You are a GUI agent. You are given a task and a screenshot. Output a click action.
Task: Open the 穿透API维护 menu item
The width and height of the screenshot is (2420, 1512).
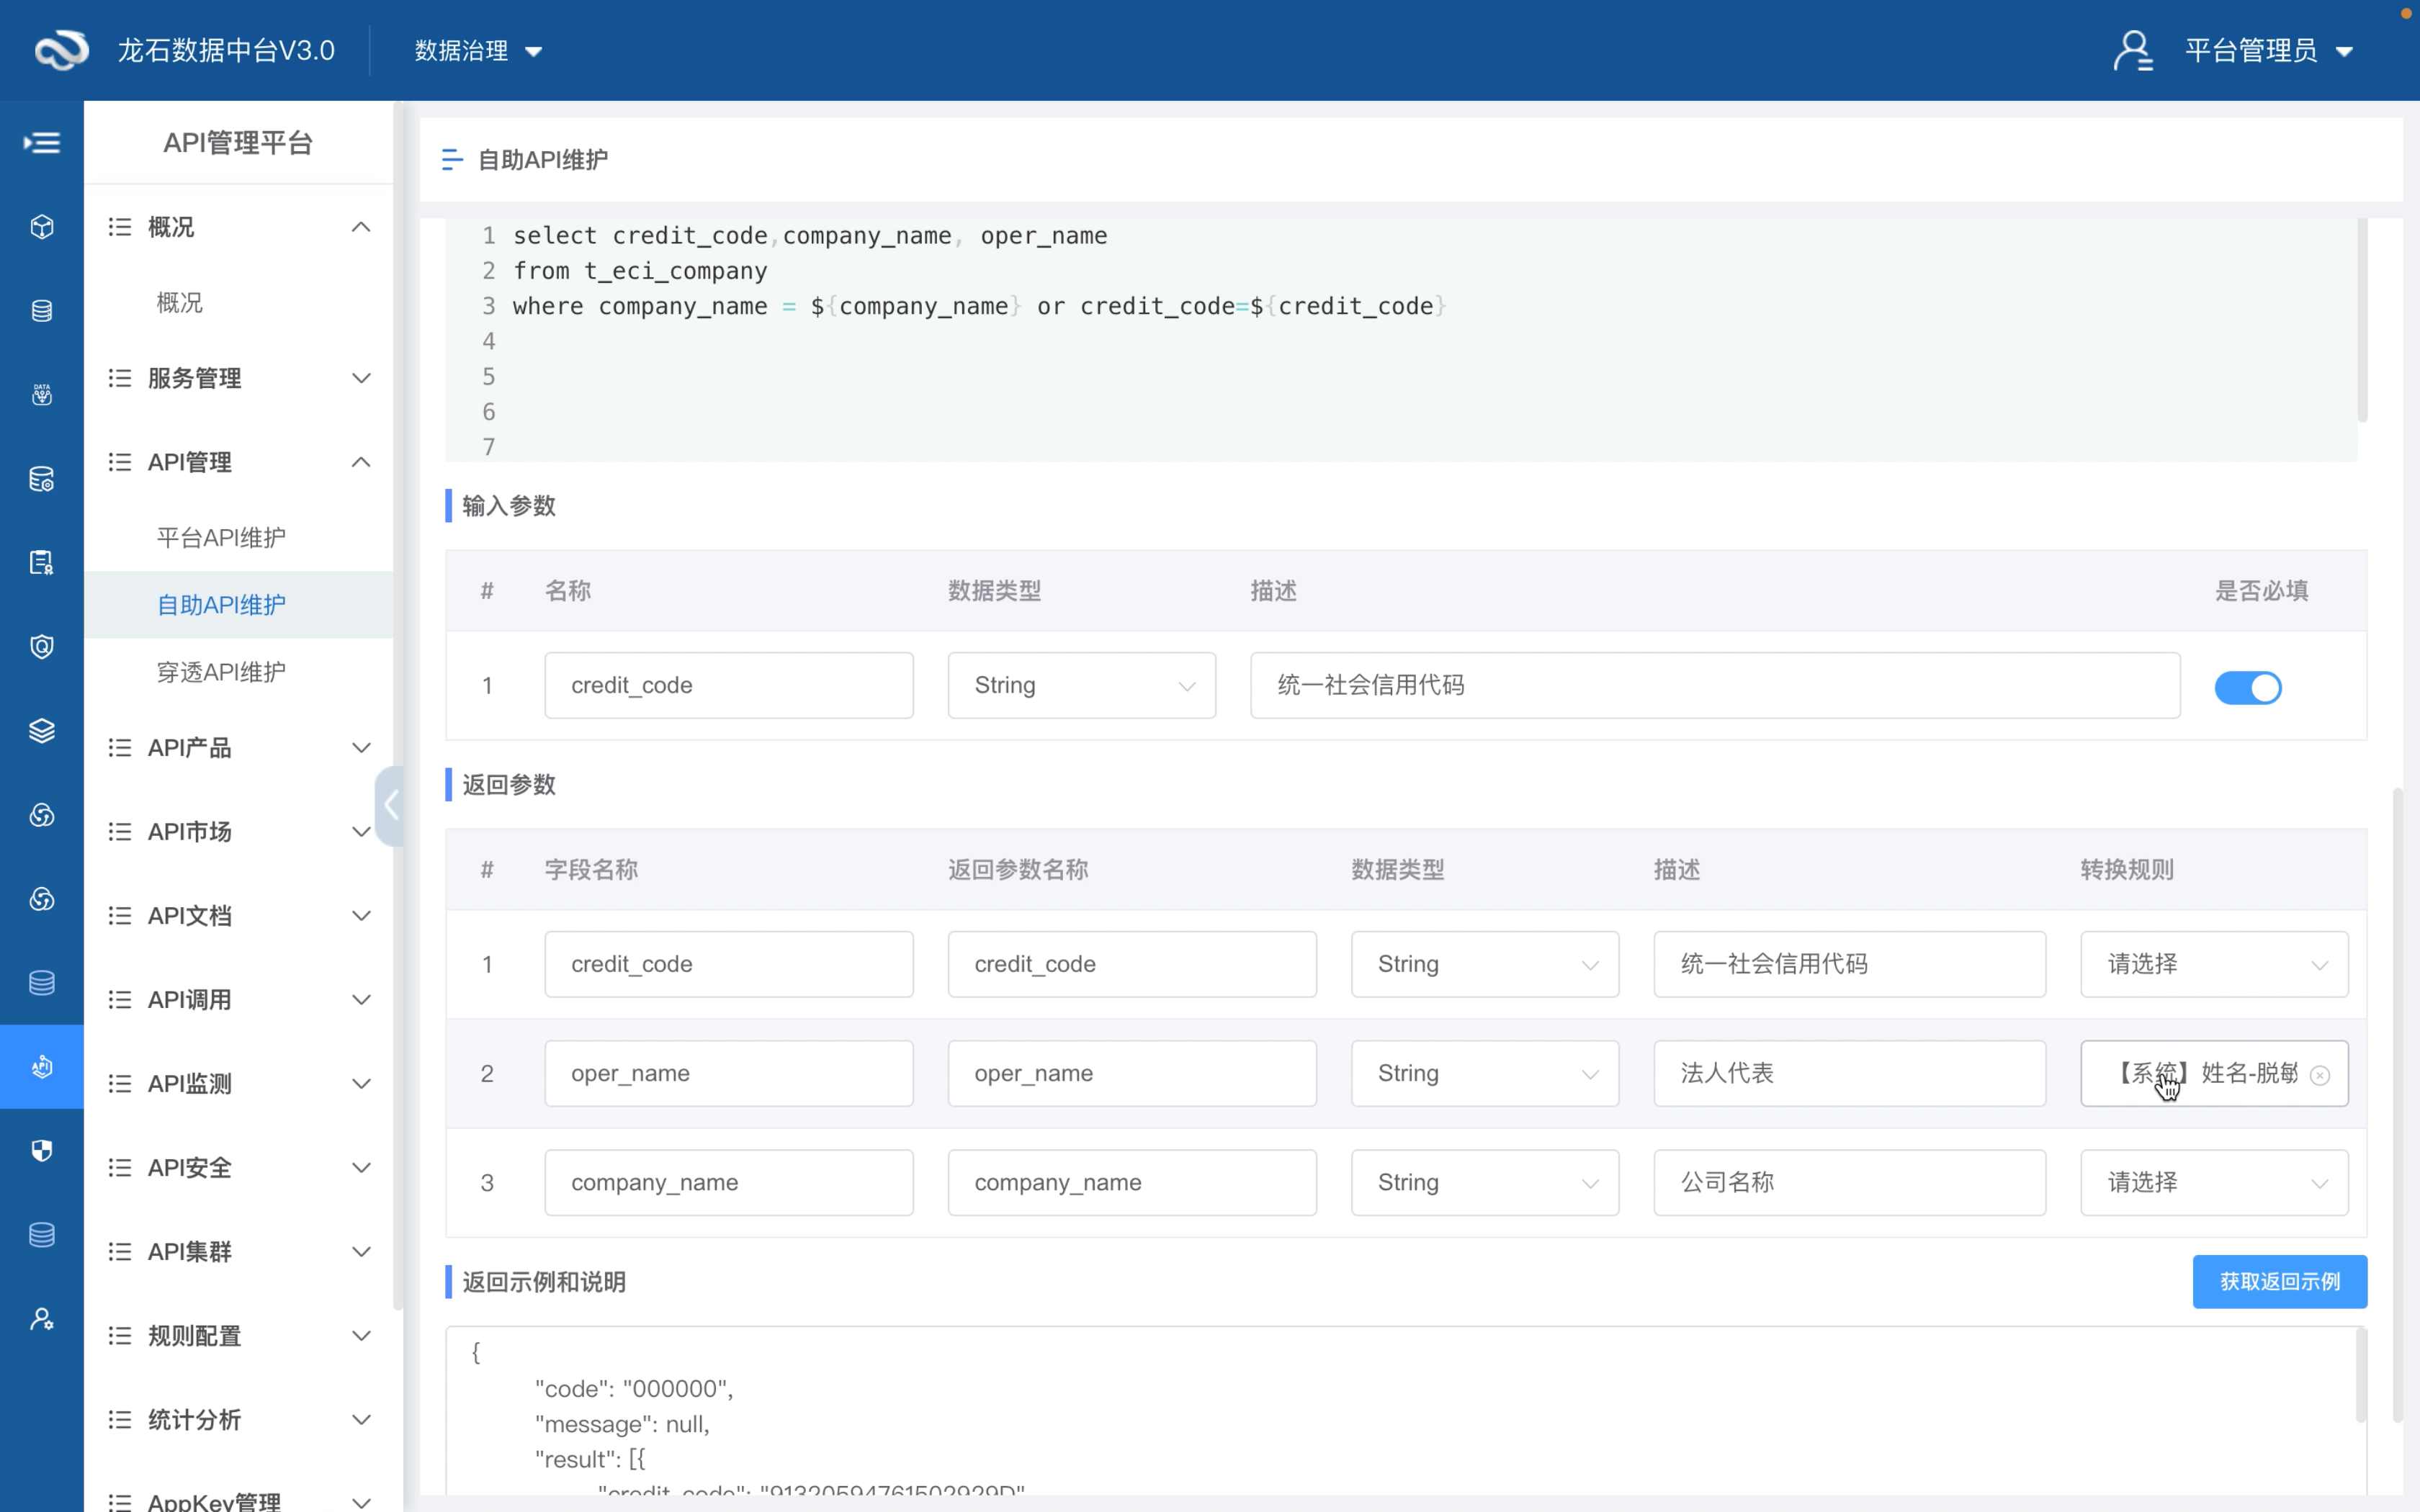coord(221,672)
